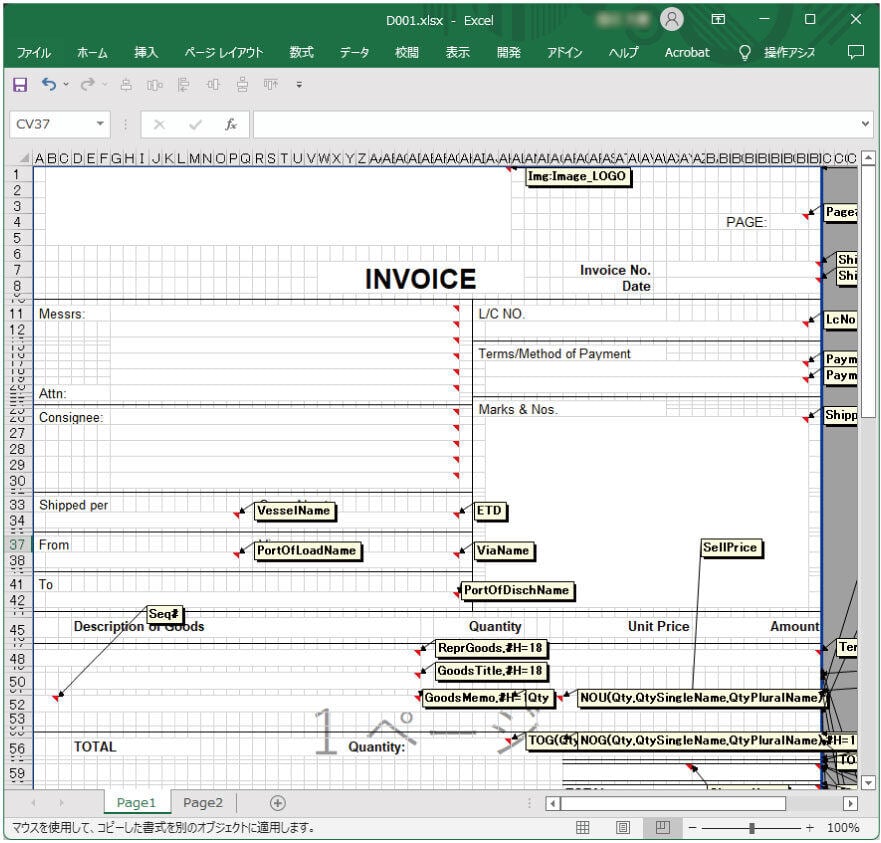Open the 数式 ribbon tab

tap(302, 53)
